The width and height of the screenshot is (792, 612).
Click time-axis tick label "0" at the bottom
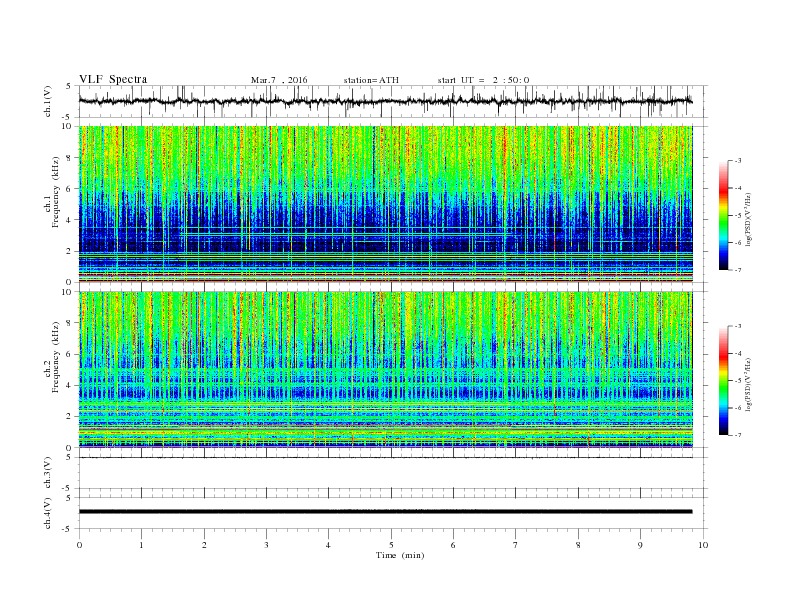(79, 545)
